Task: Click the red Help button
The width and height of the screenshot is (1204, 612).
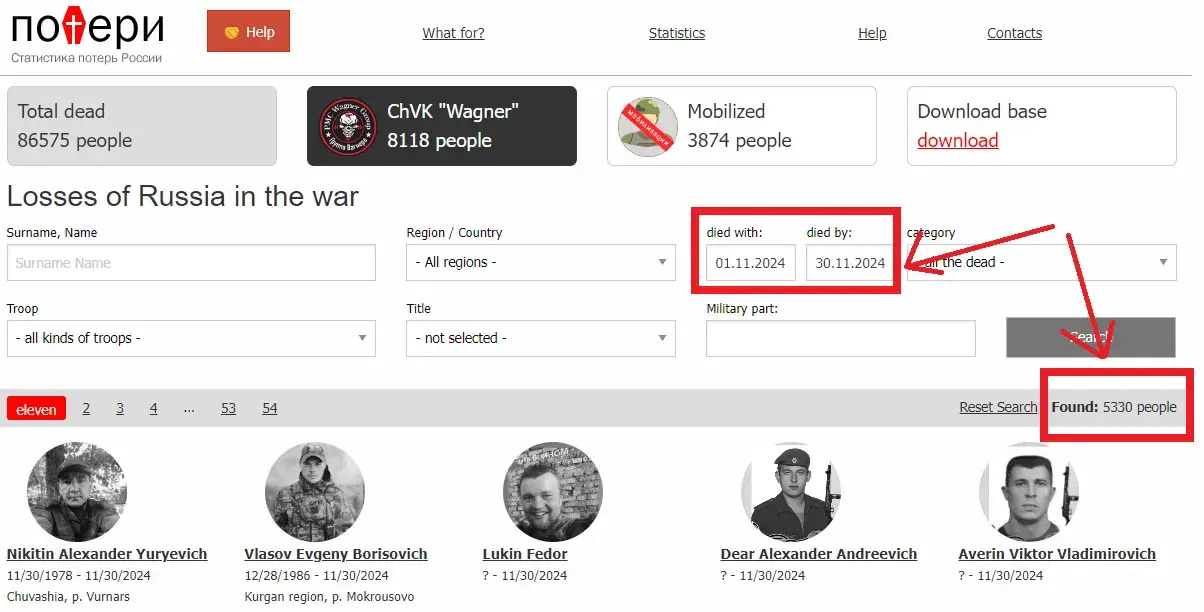Action: click(248, 32)
